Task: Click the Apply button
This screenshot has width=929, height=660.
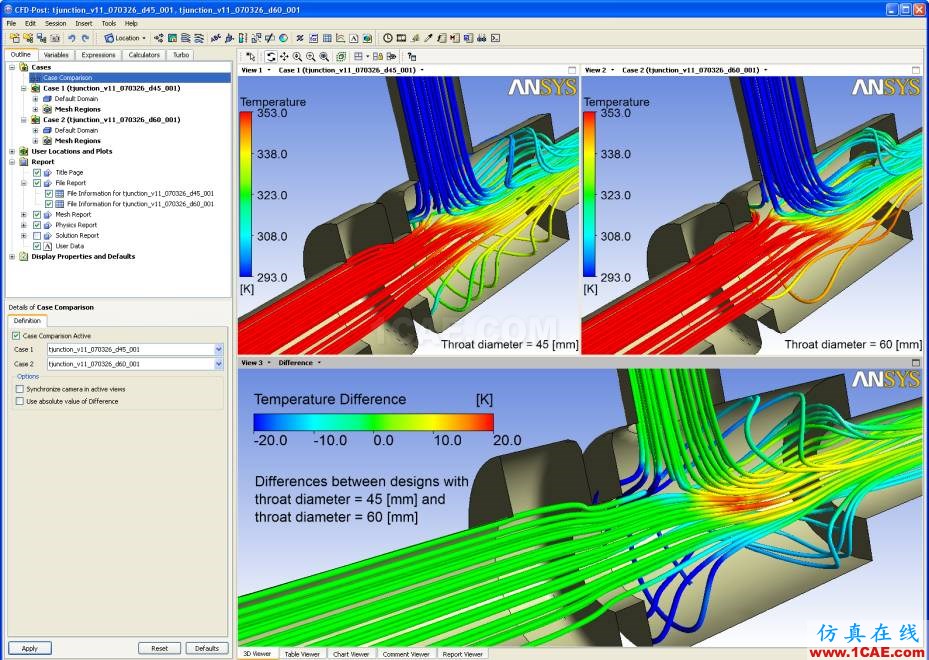Action: (30, 648)
